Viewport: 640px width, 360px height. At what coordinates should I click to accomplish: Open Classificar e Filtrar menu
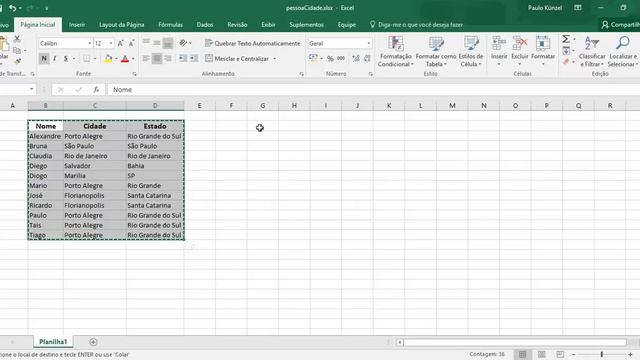[592, 52]
